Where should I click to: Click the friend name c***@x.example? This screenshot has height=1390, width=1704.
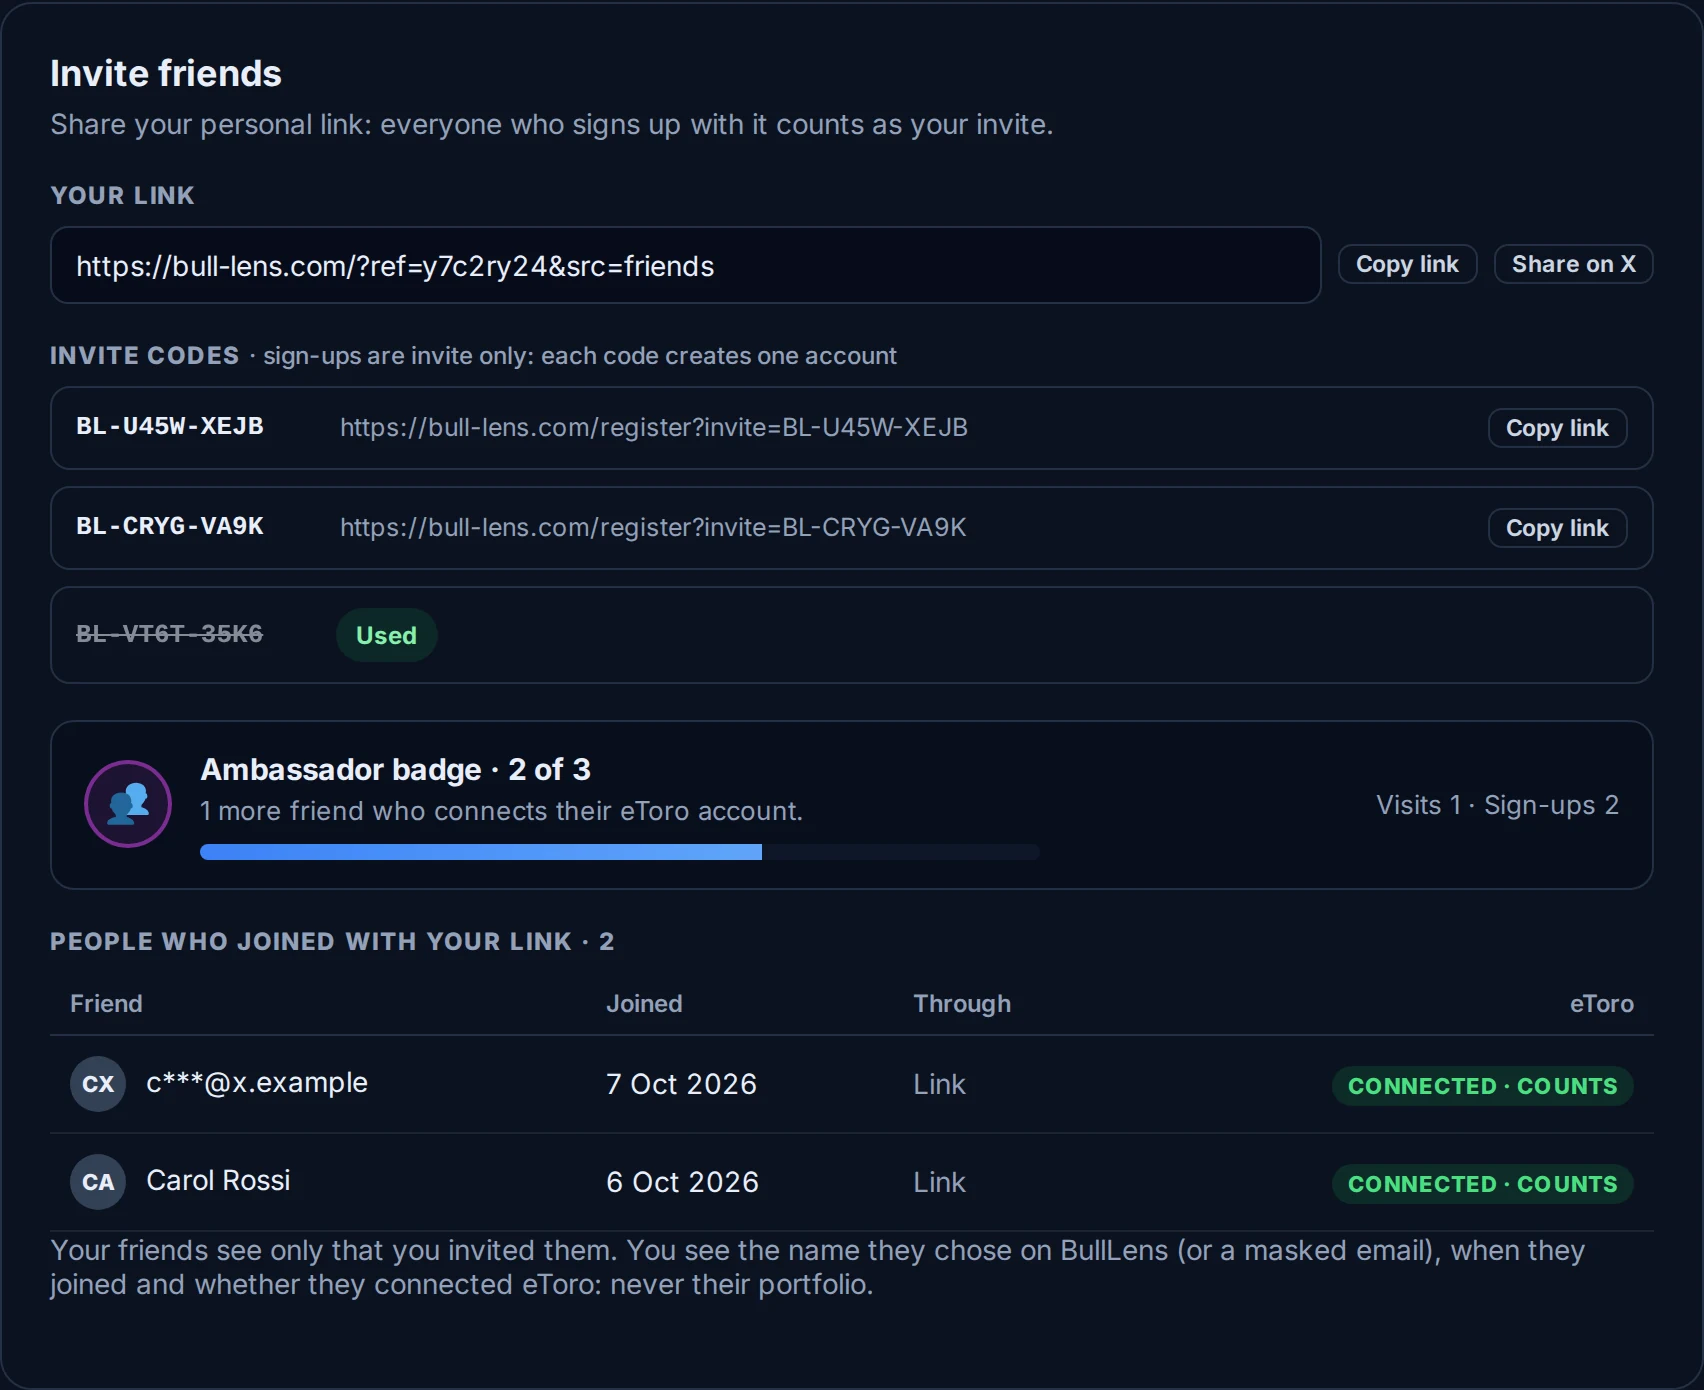(257, 1082)
